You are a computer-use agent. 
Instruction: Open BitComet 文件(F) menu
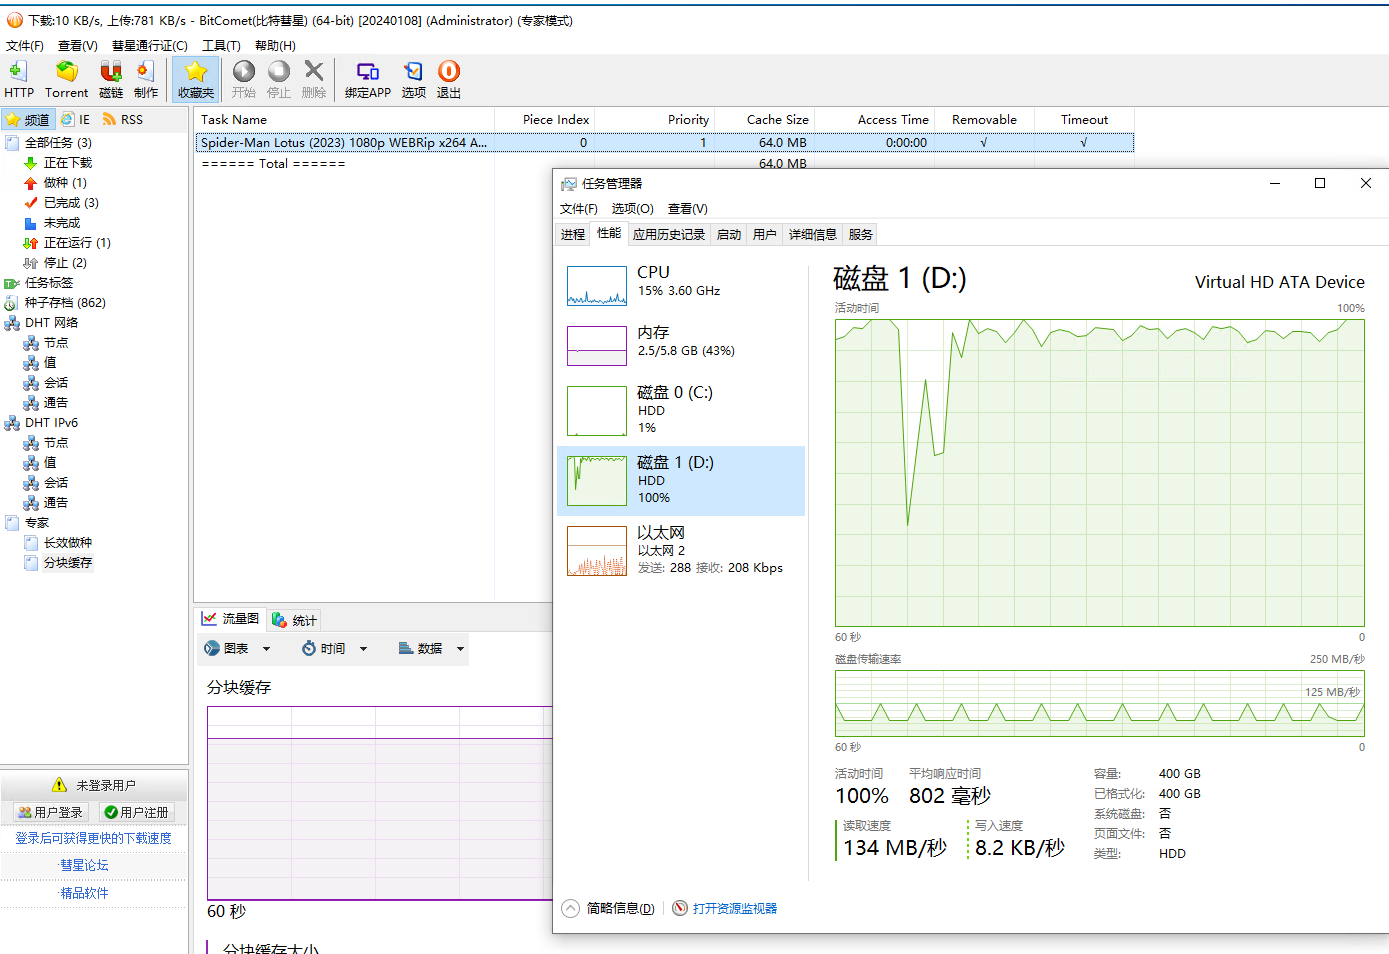click(x=25, y=45)
